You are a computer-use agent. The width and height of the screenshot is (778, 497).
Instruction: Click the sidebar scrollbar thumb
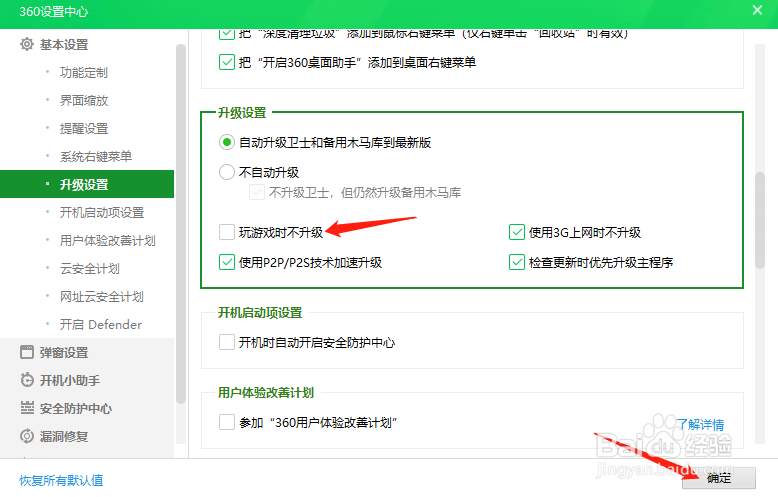(x=181, y=223)
